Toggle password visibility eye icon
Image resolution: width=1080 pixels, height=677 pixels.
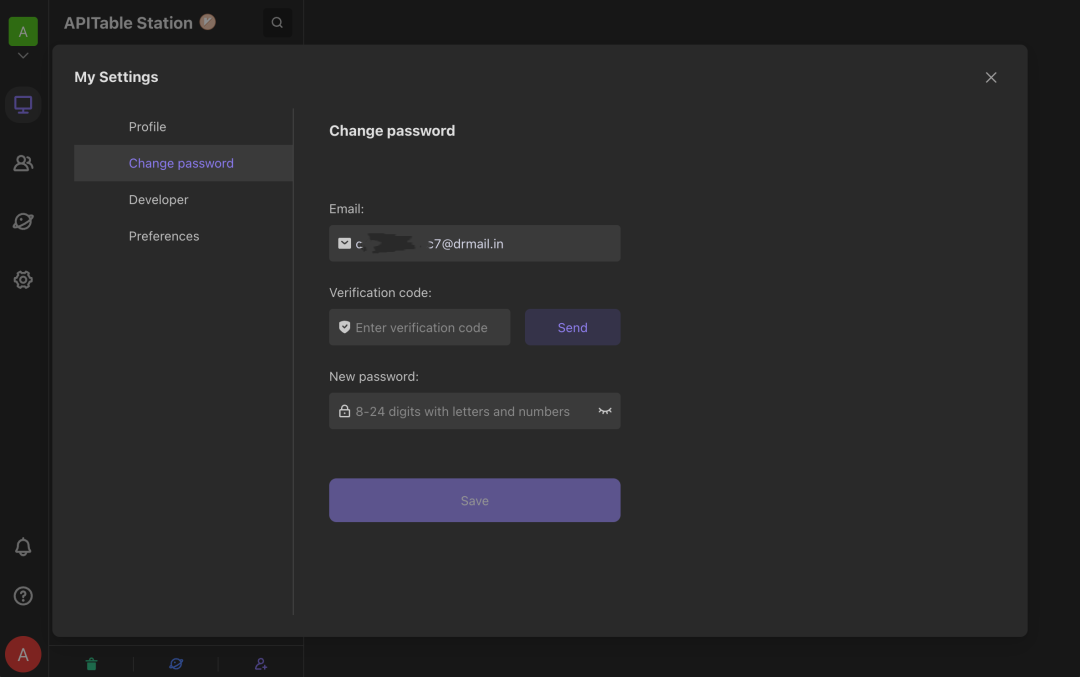605,411
